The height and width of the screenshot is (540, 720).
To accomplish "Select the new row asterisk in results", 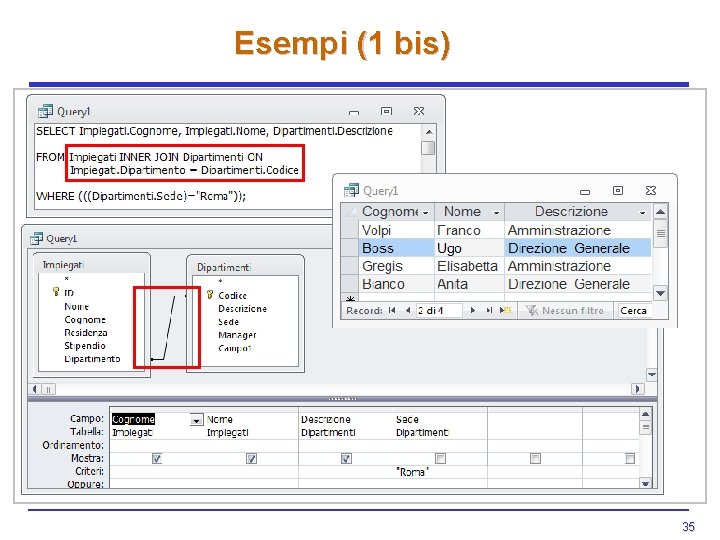I will pos(350,298).
